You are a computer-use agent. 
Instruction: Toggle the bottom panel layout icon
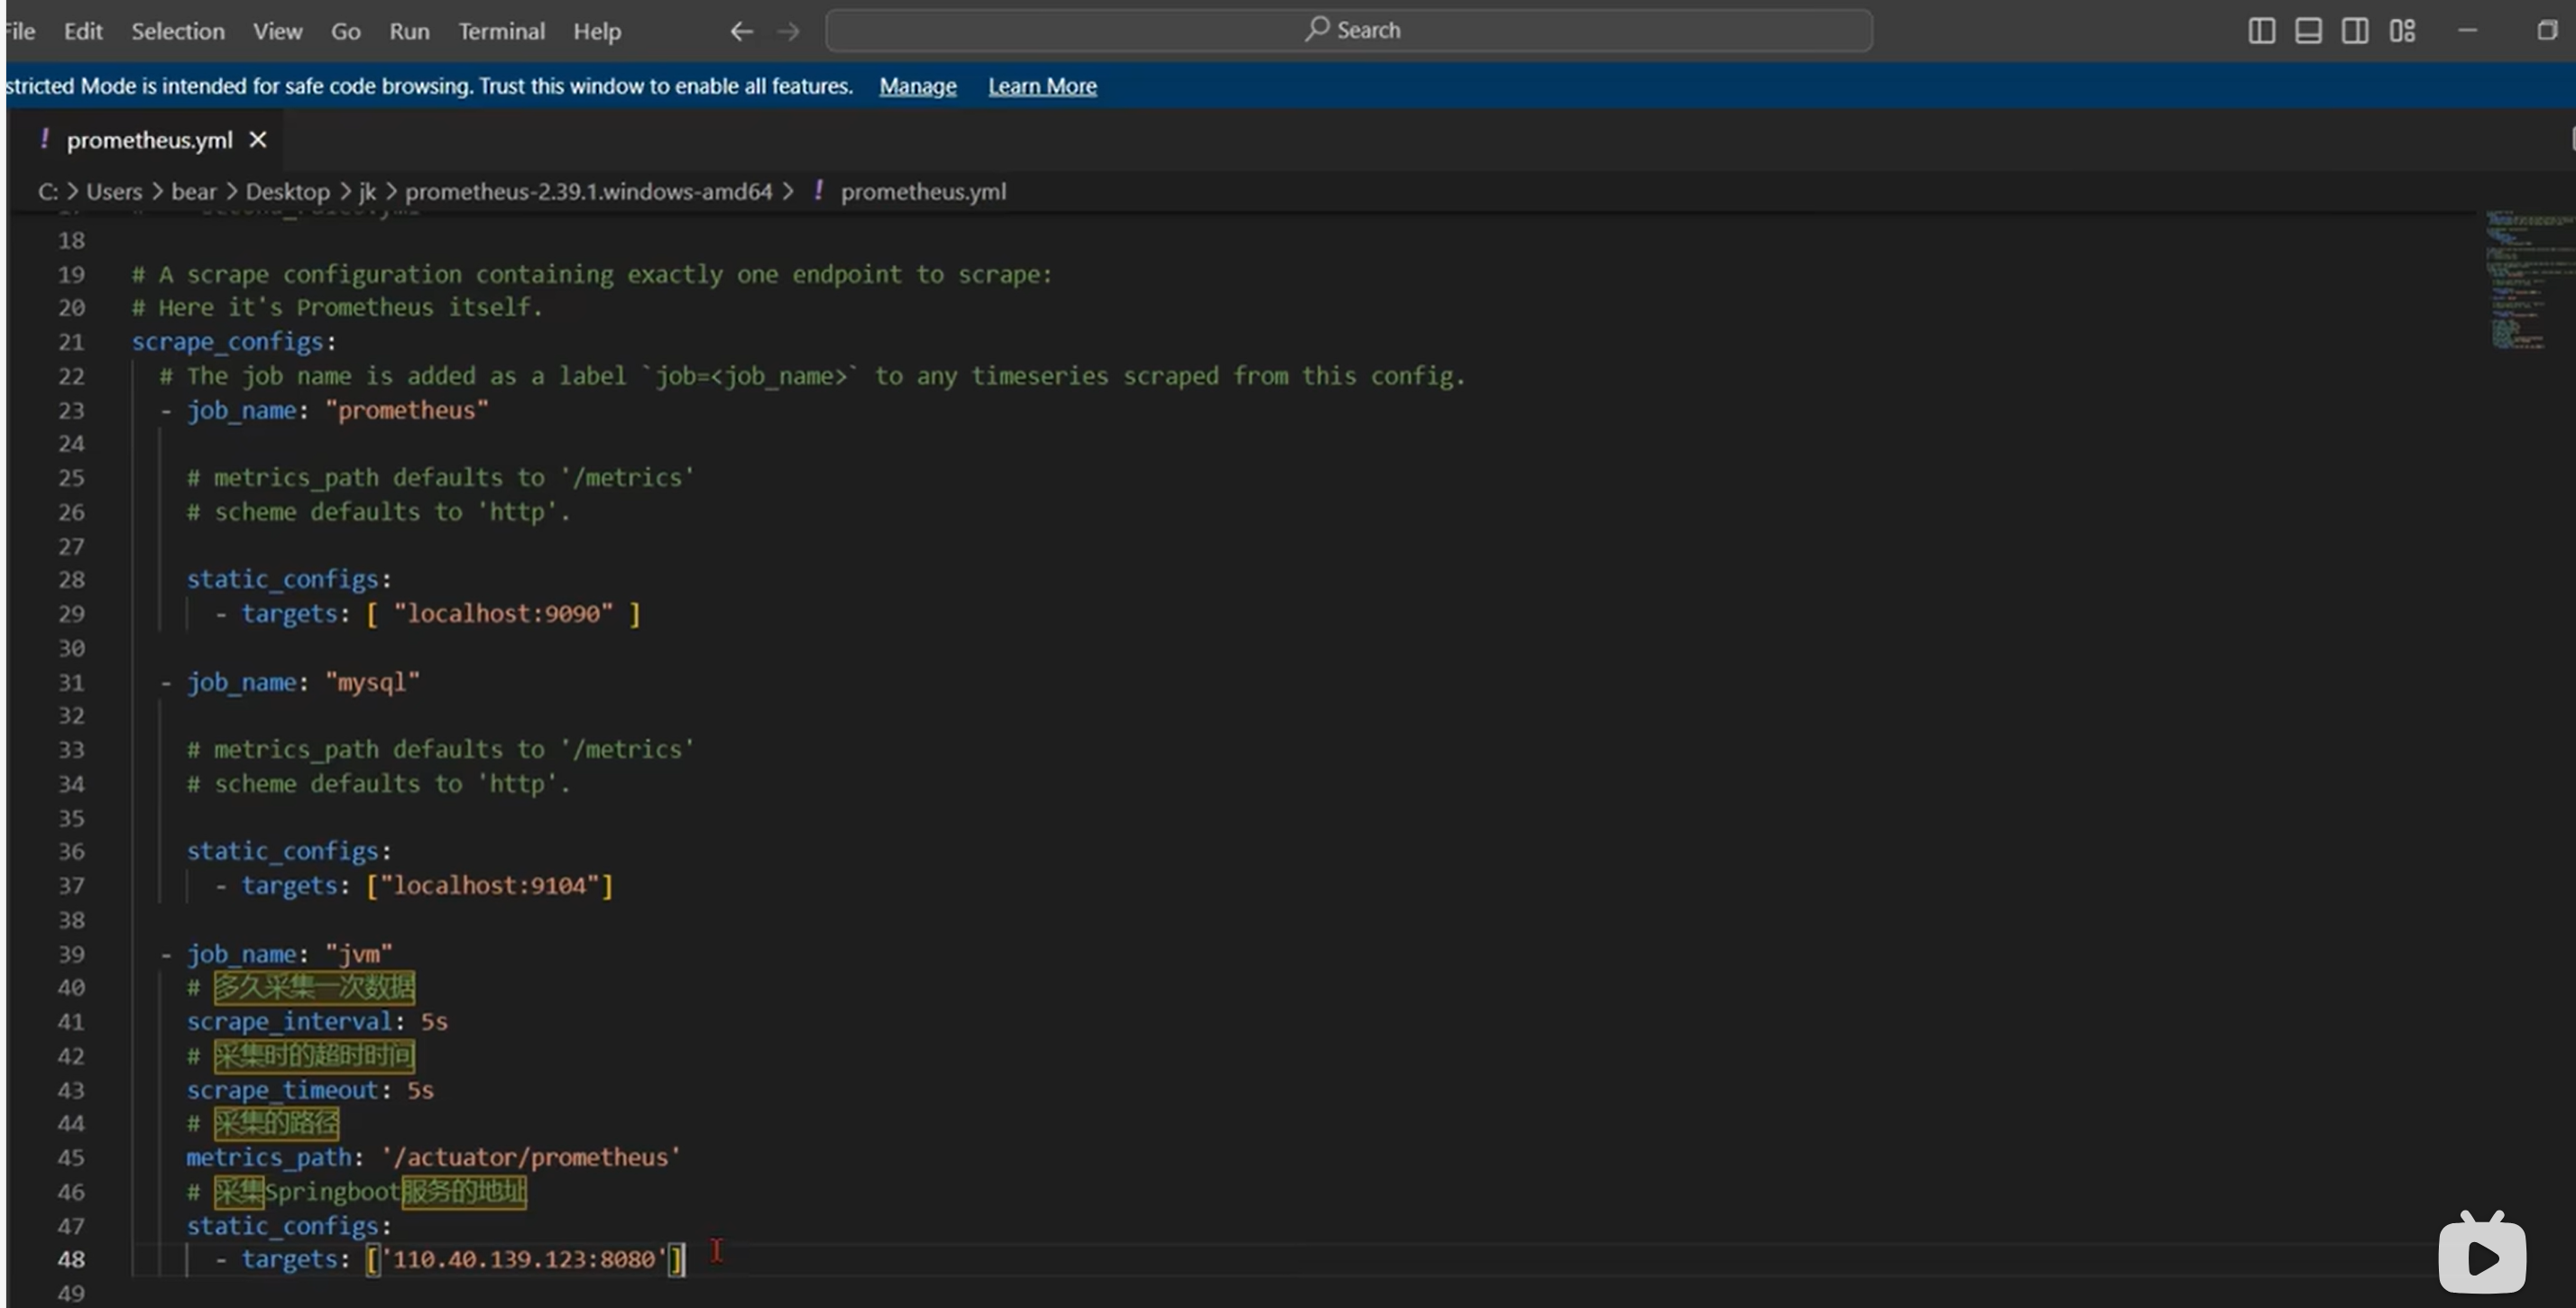pyautogui.click(x=2308, y=31)
